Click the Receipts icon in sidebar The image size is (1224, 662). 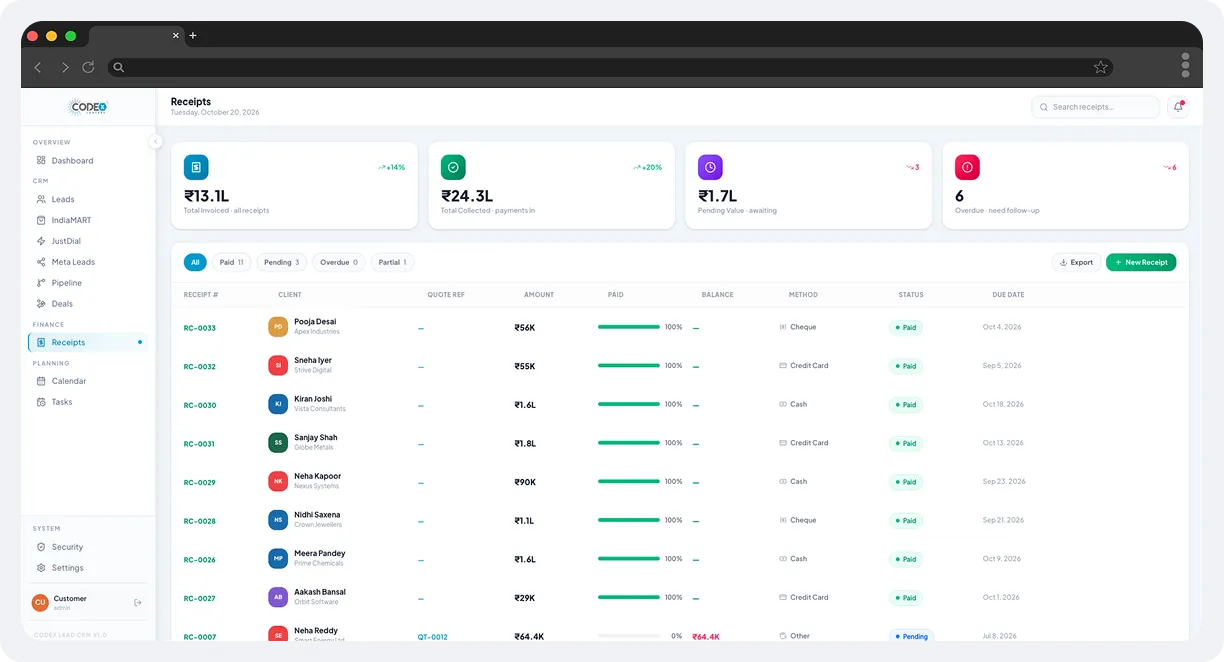(x=41, y=342)
